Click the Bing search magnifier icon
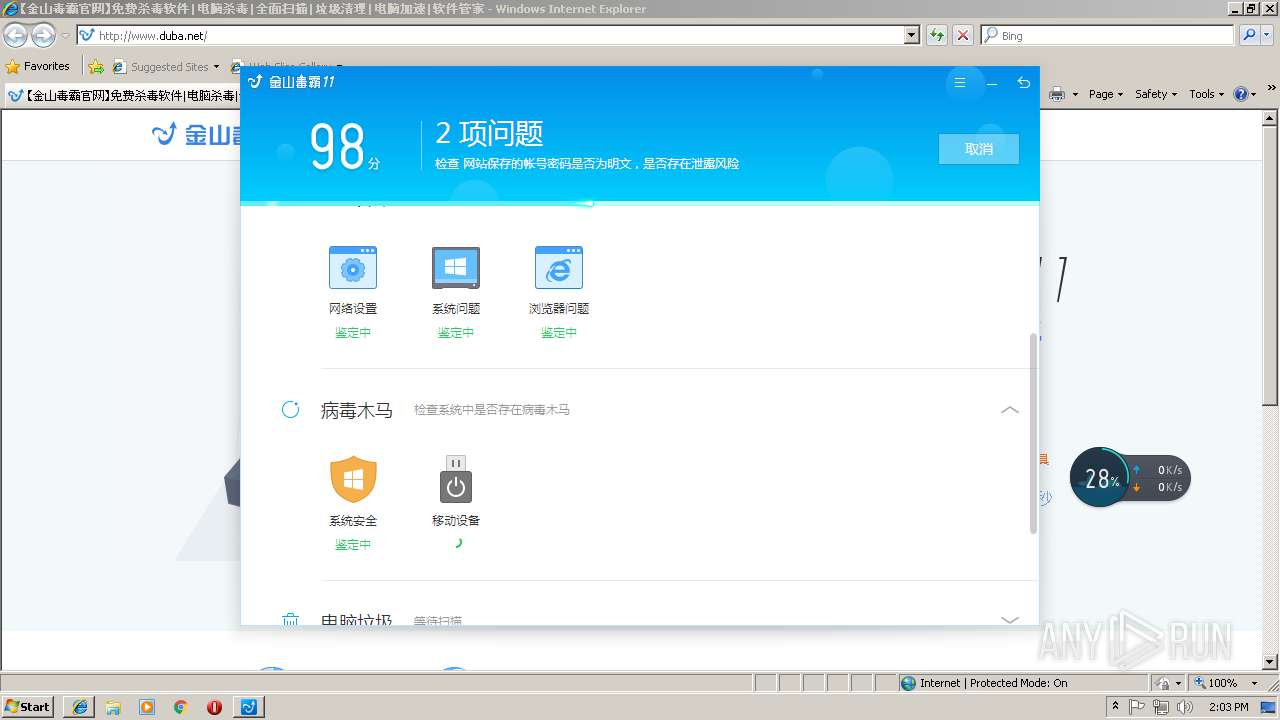 [1248, 35]
